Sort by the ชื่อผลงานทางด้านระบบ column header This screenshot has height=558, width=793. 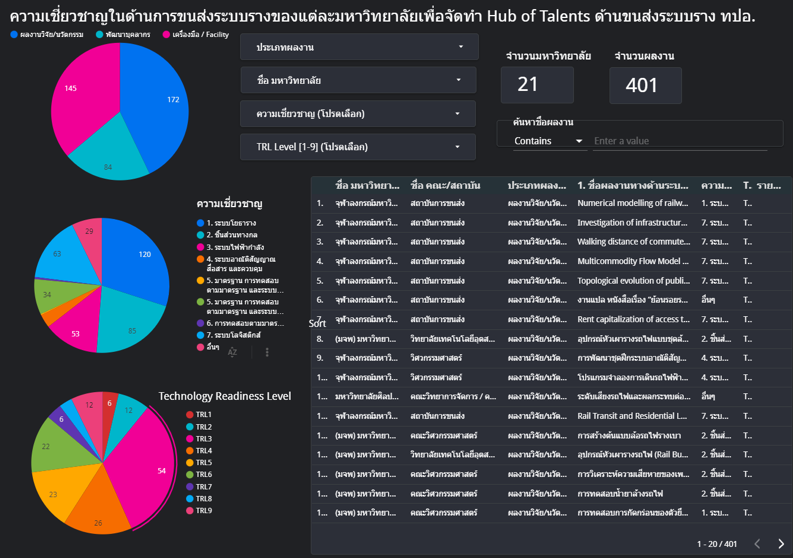coord(632,186)
